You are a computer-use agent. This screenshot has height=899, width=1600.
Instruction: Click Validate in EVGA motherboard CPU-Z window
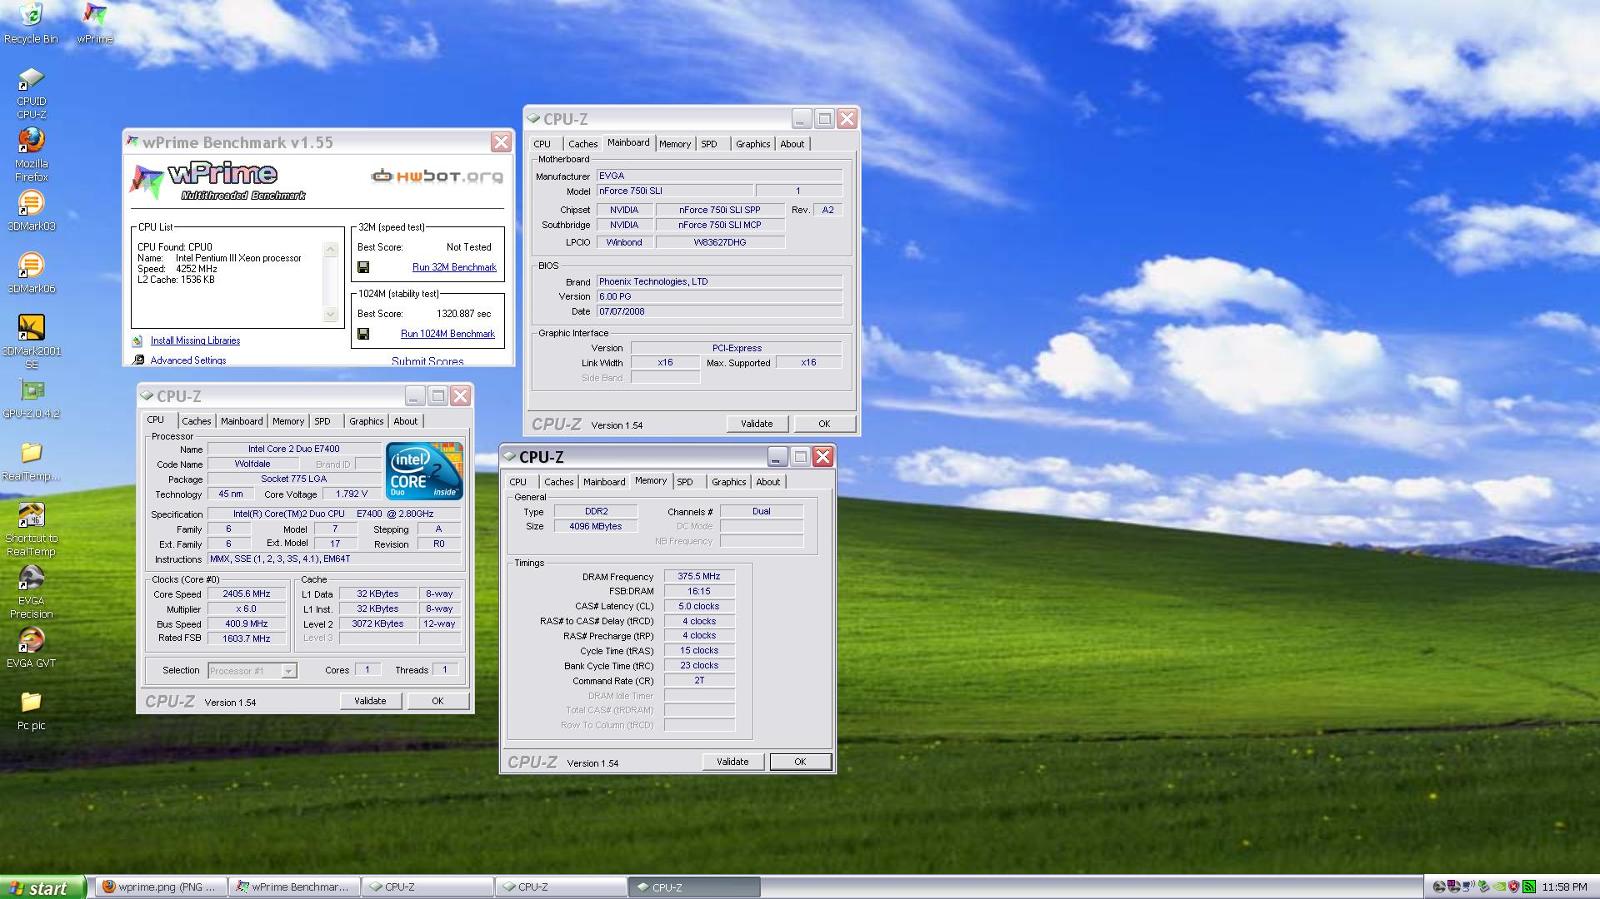[756, 424]
